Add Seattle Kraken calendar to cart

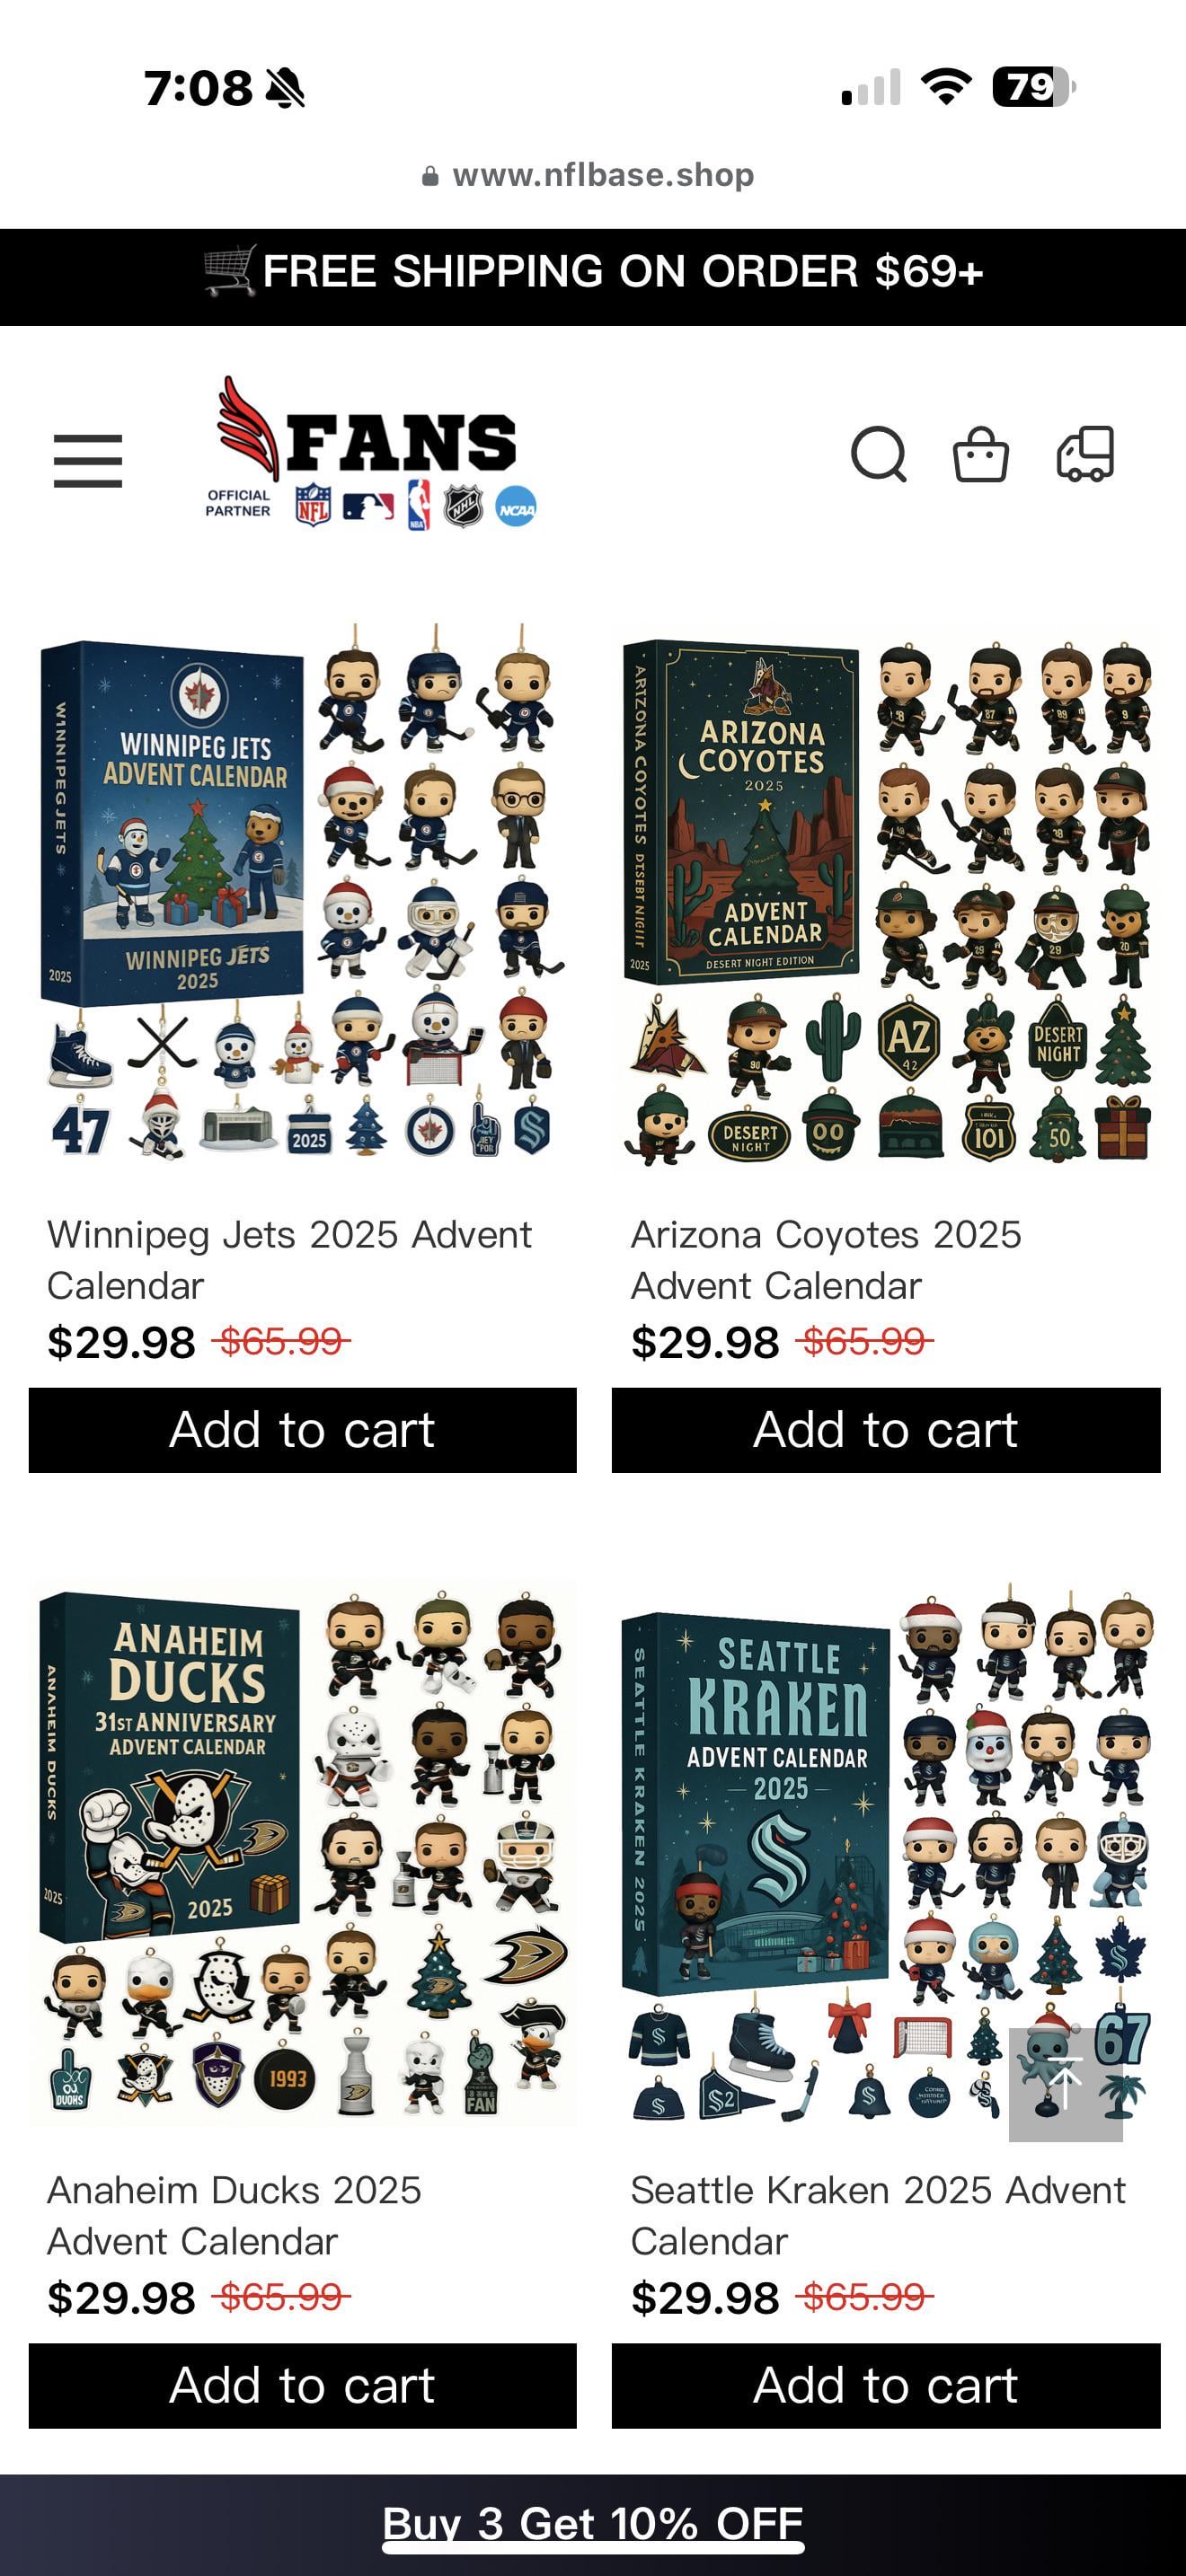[x=886, y=2386]
